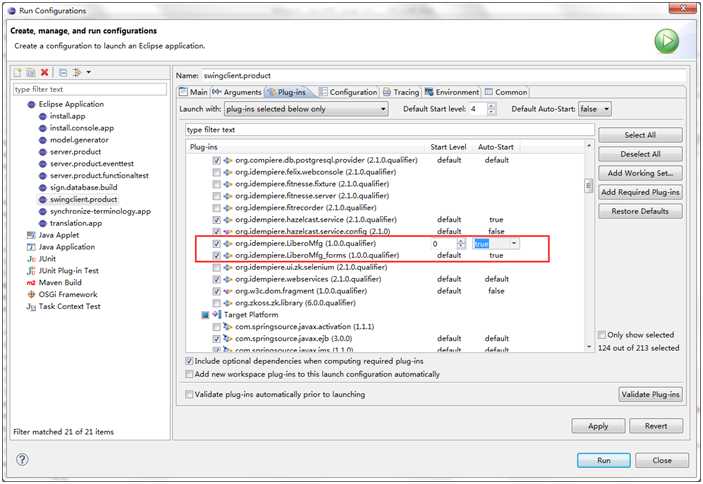The image size is (703, 484).
Task: Switch to the Tracing tab
Action: [401, 92]
